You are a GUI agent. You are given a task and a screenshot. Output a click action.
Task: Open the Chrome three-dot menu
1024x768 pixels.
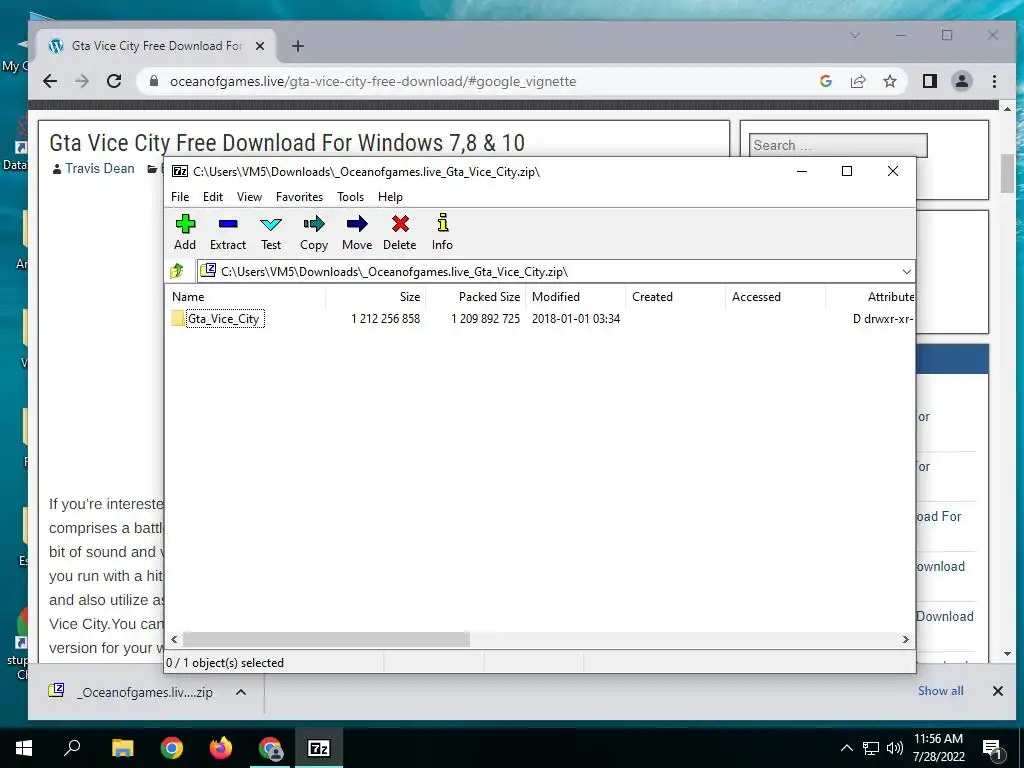(x=994, y=81)
